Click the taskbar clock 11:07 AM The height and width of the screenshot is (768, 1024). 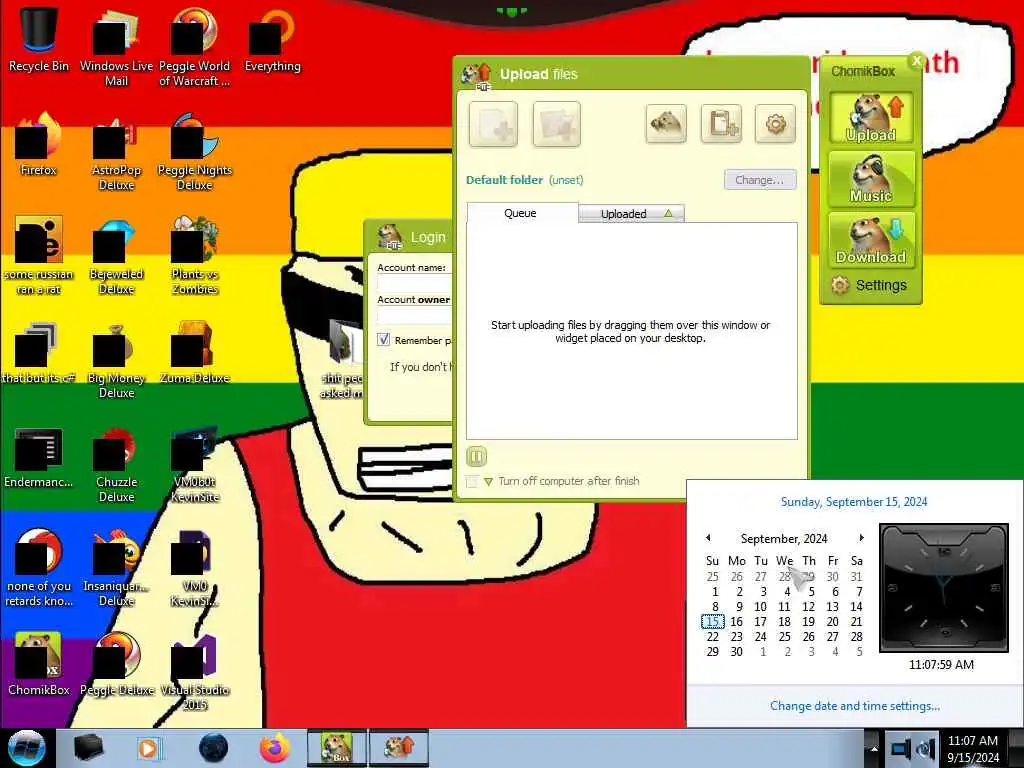[x=973, y=748]
